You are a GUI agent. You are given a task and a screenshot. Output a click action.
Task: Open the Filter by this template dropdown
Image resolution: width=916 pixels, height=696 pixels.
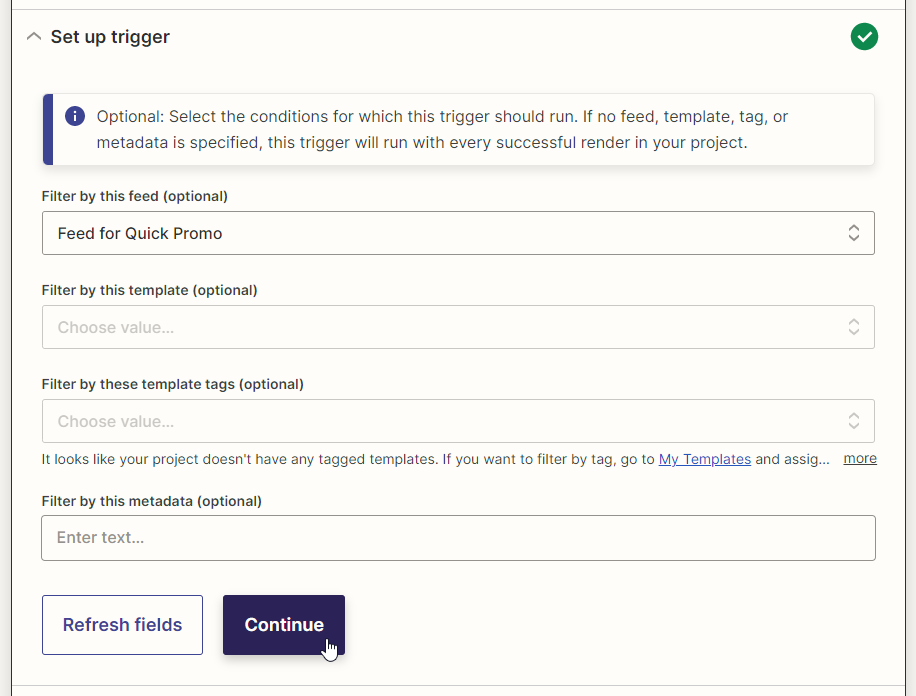[x=458, y=327]
